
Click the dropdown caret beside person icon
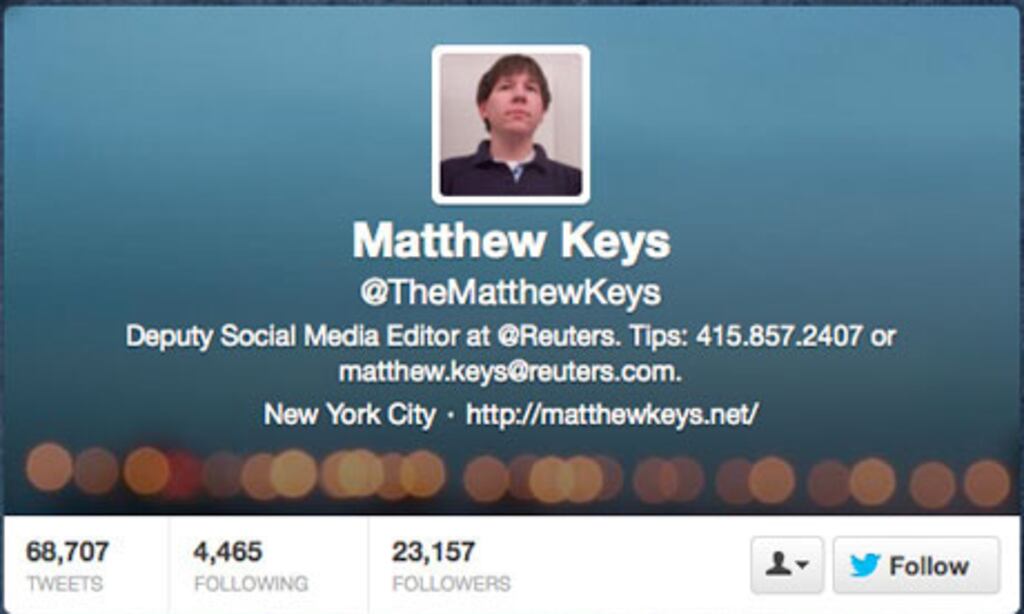[x=803, y=565]
